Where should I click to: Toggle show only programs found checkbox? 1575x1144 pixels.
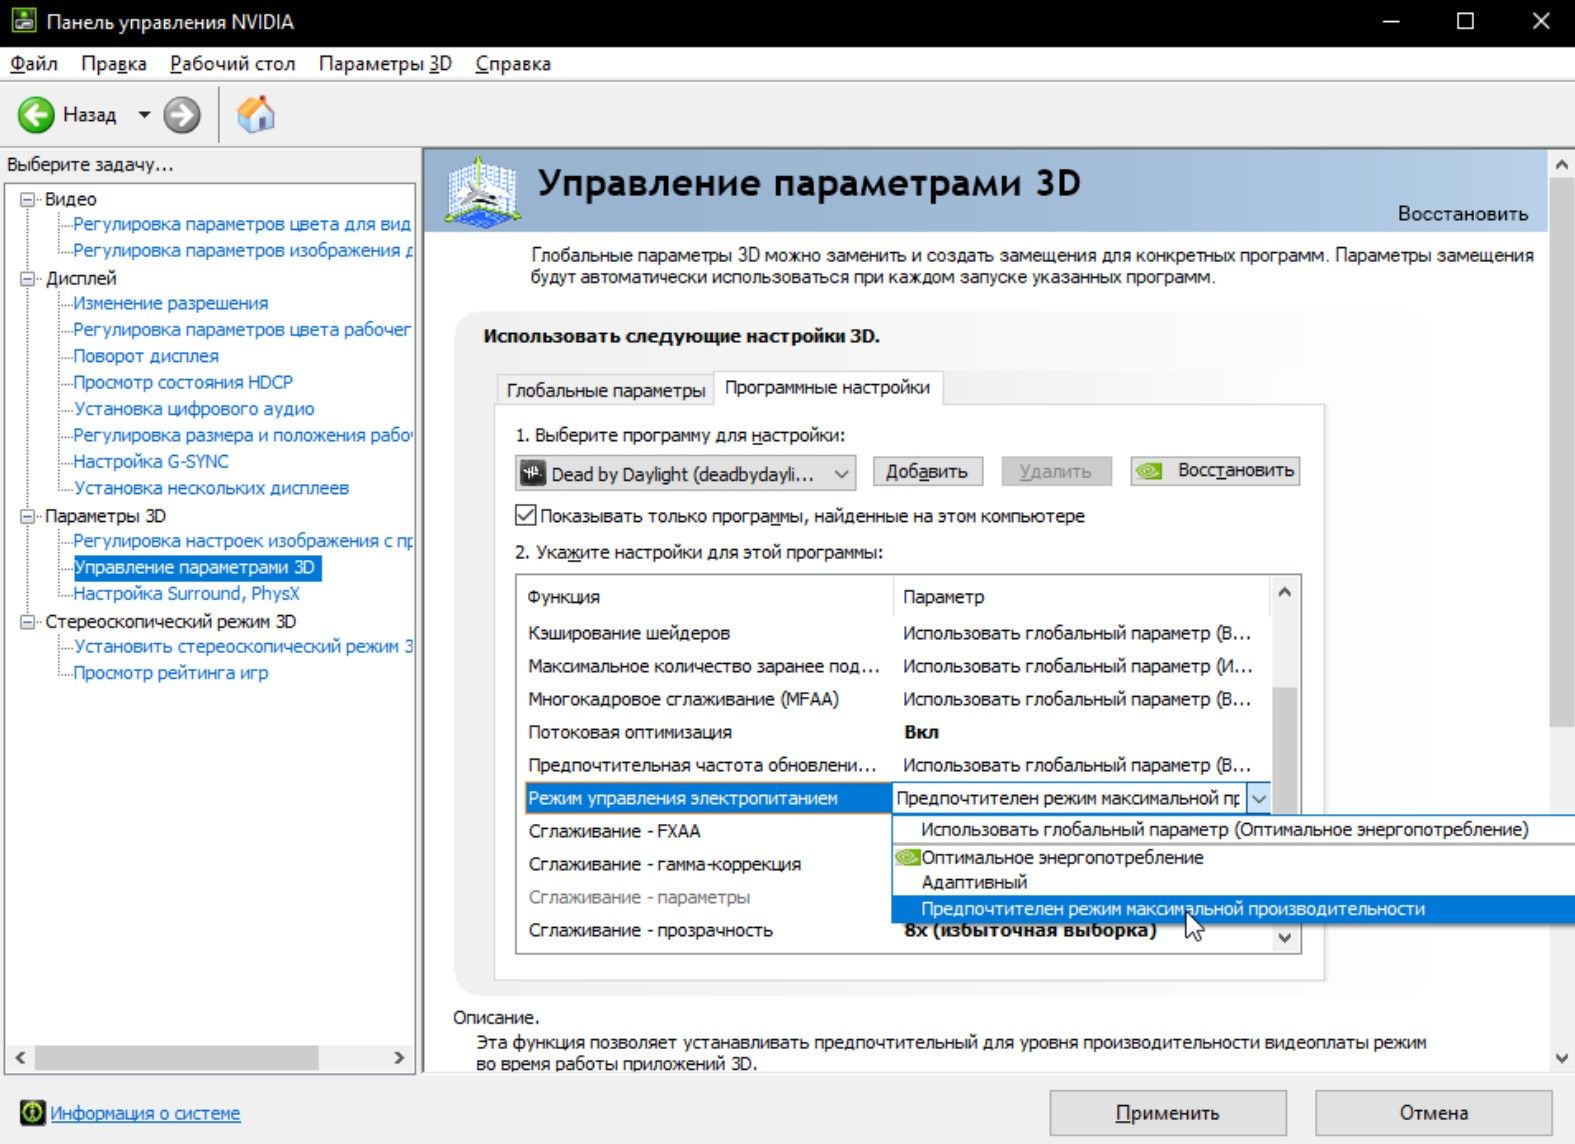click(x=525, y=516)
